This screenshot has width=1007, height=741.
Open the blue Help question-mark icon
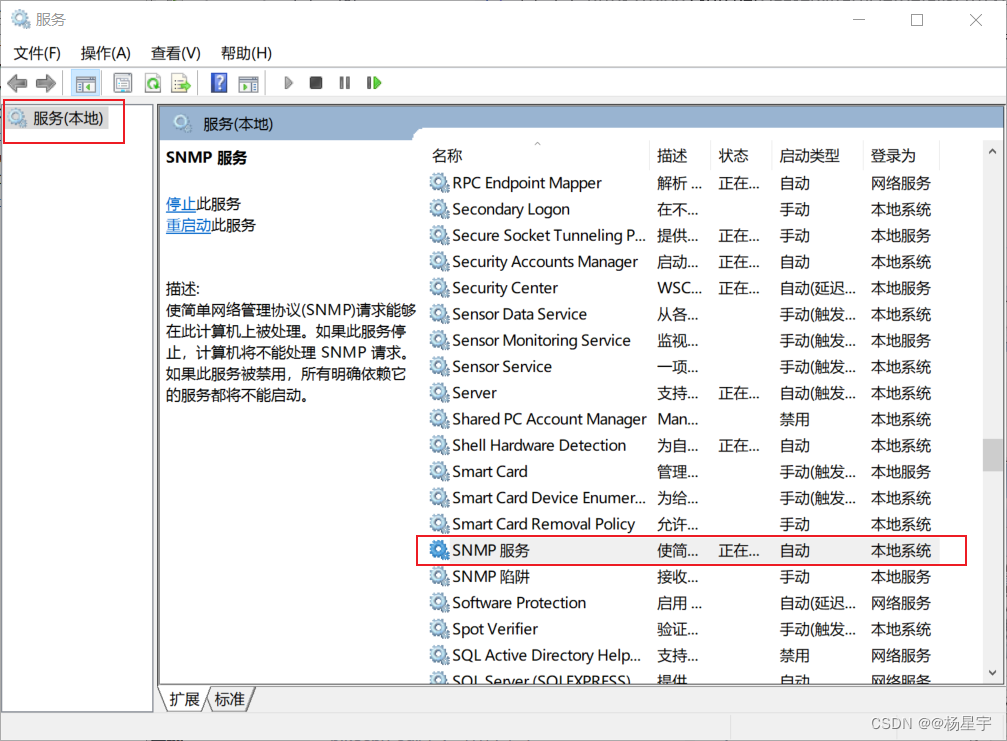(x=219, y=83)
